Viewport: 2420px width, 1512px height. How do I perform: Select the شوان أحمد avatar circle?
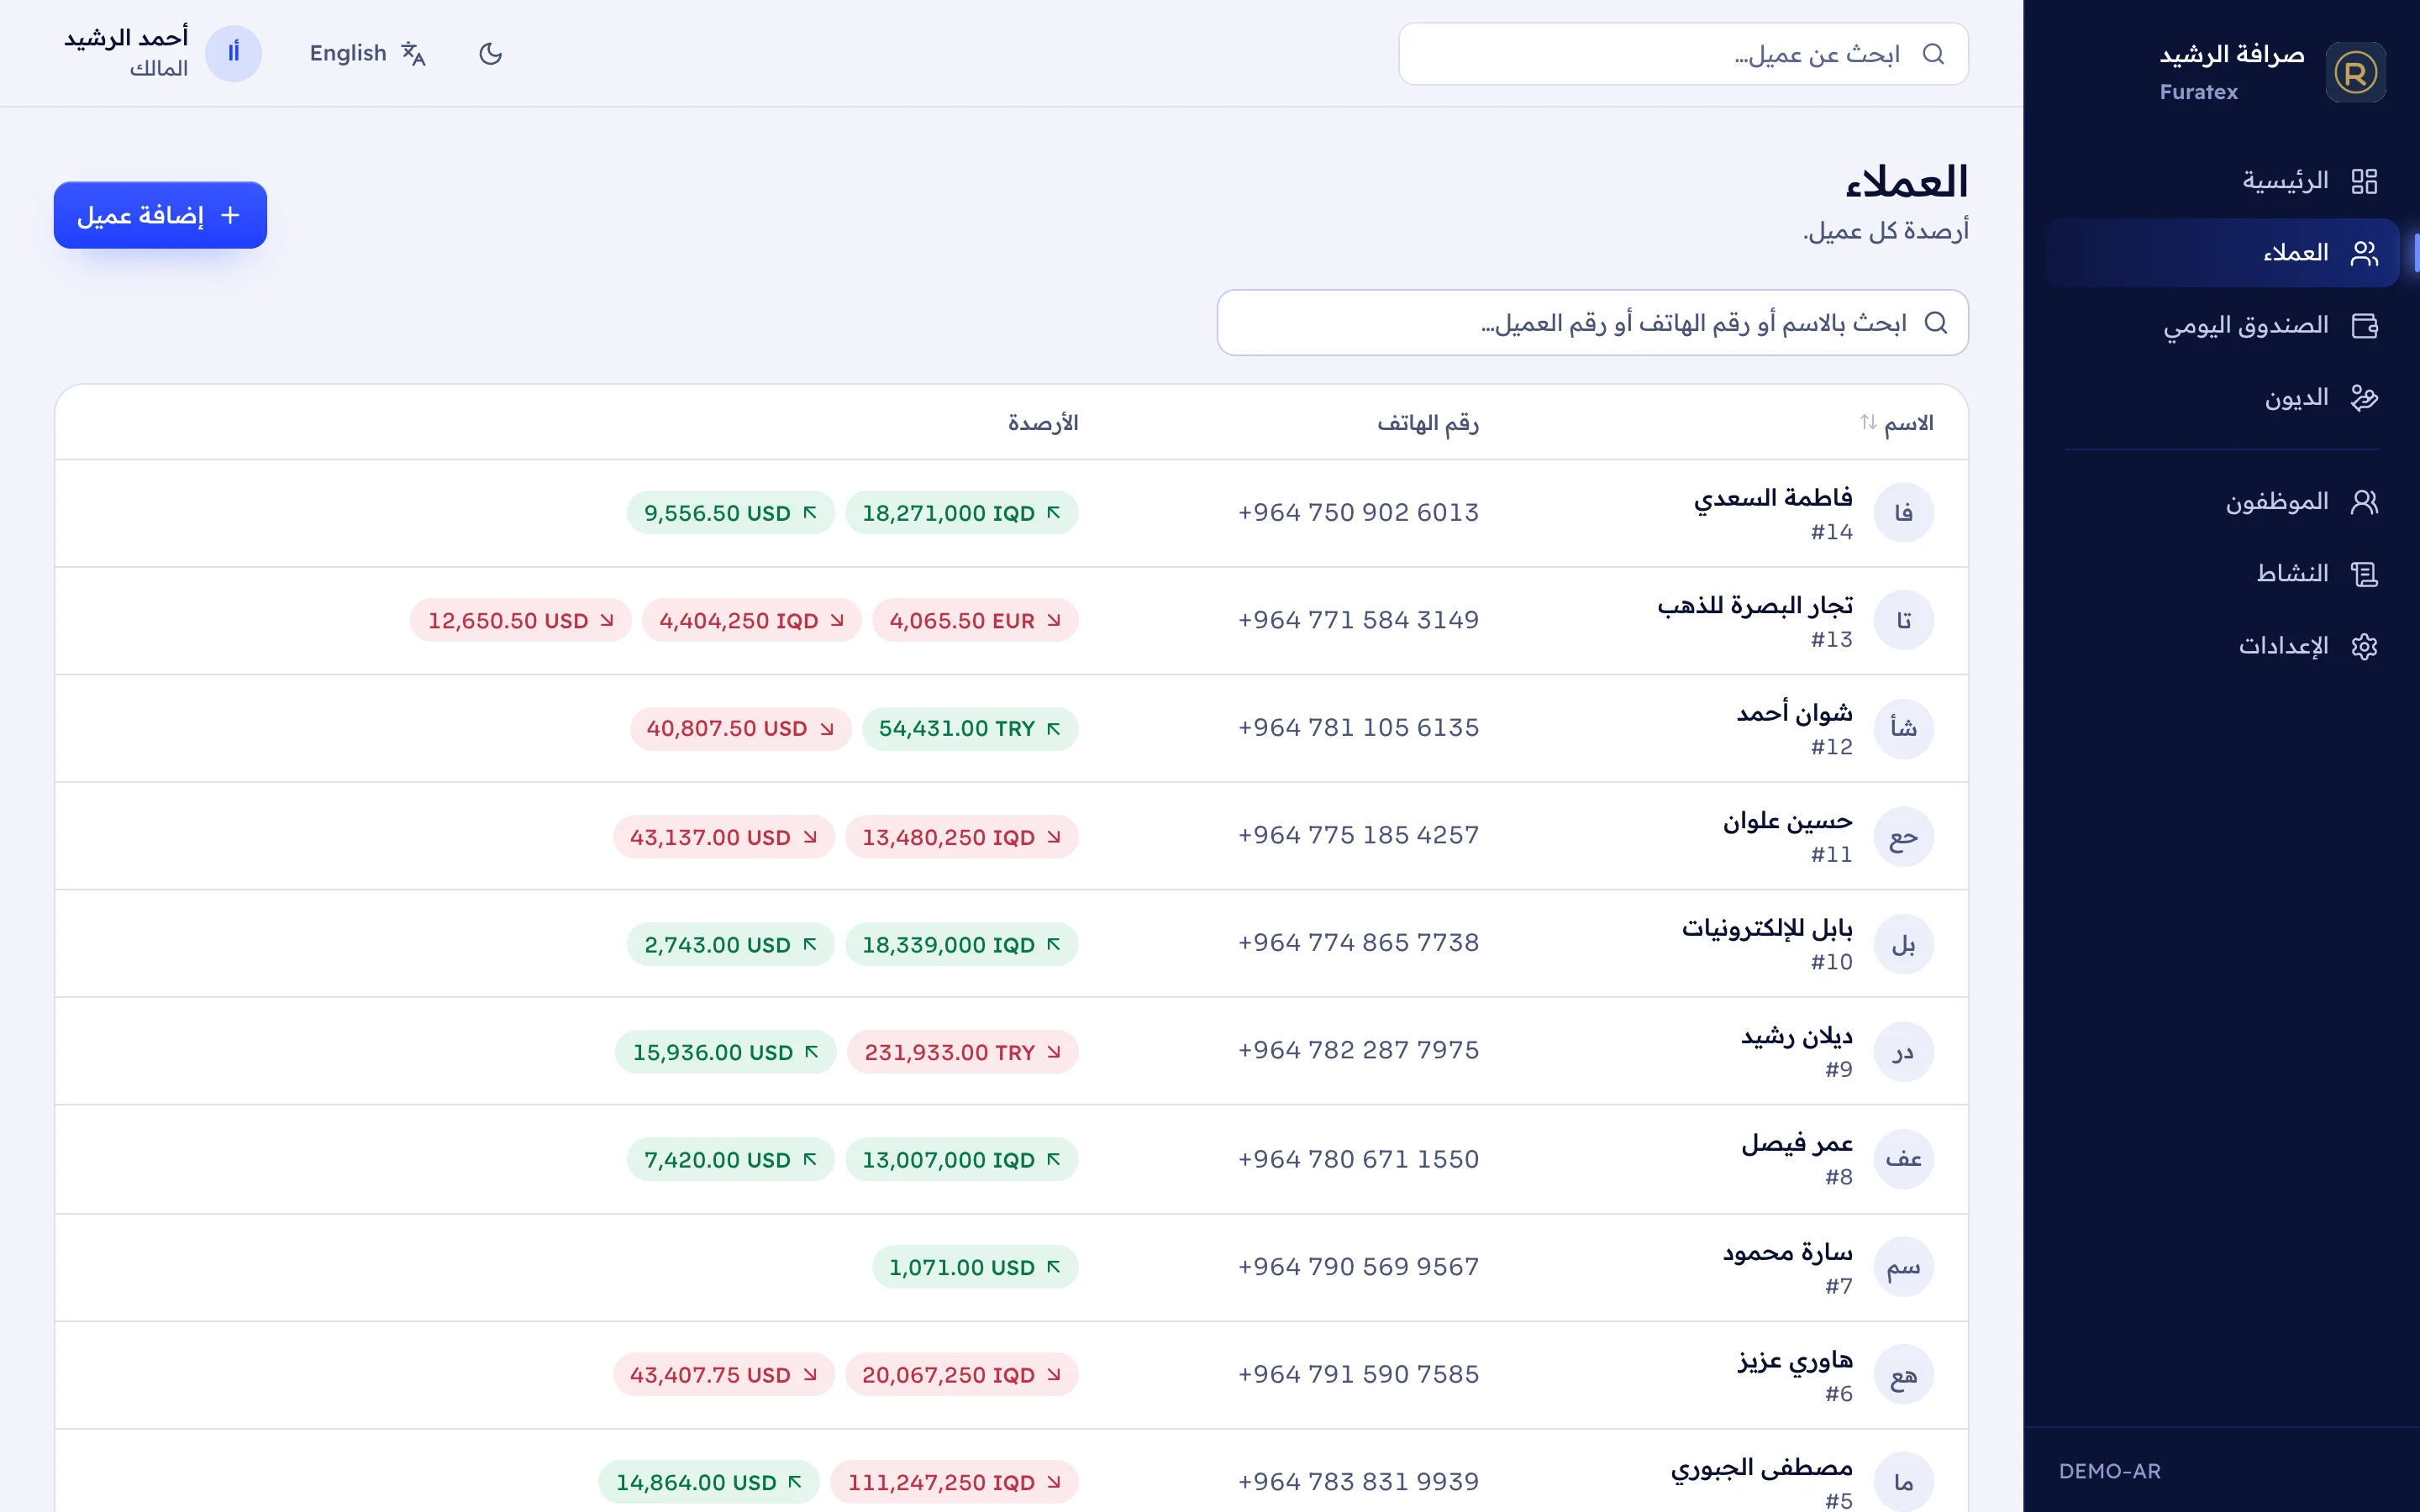tap(1903, 728)
